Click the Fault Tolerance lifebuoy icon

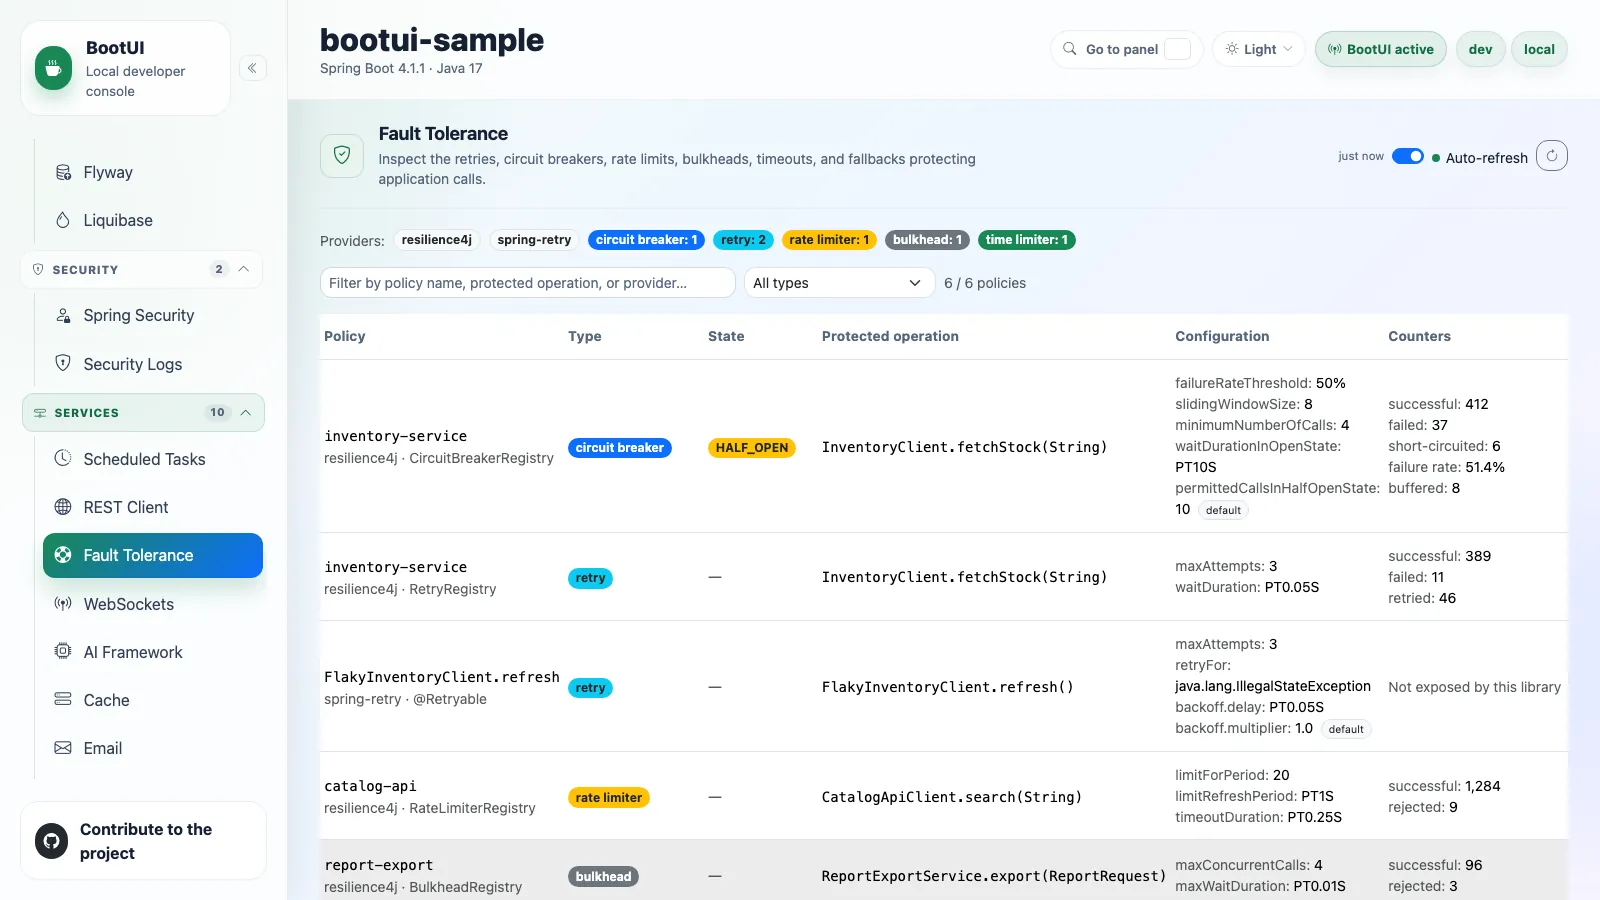[63, 555]
